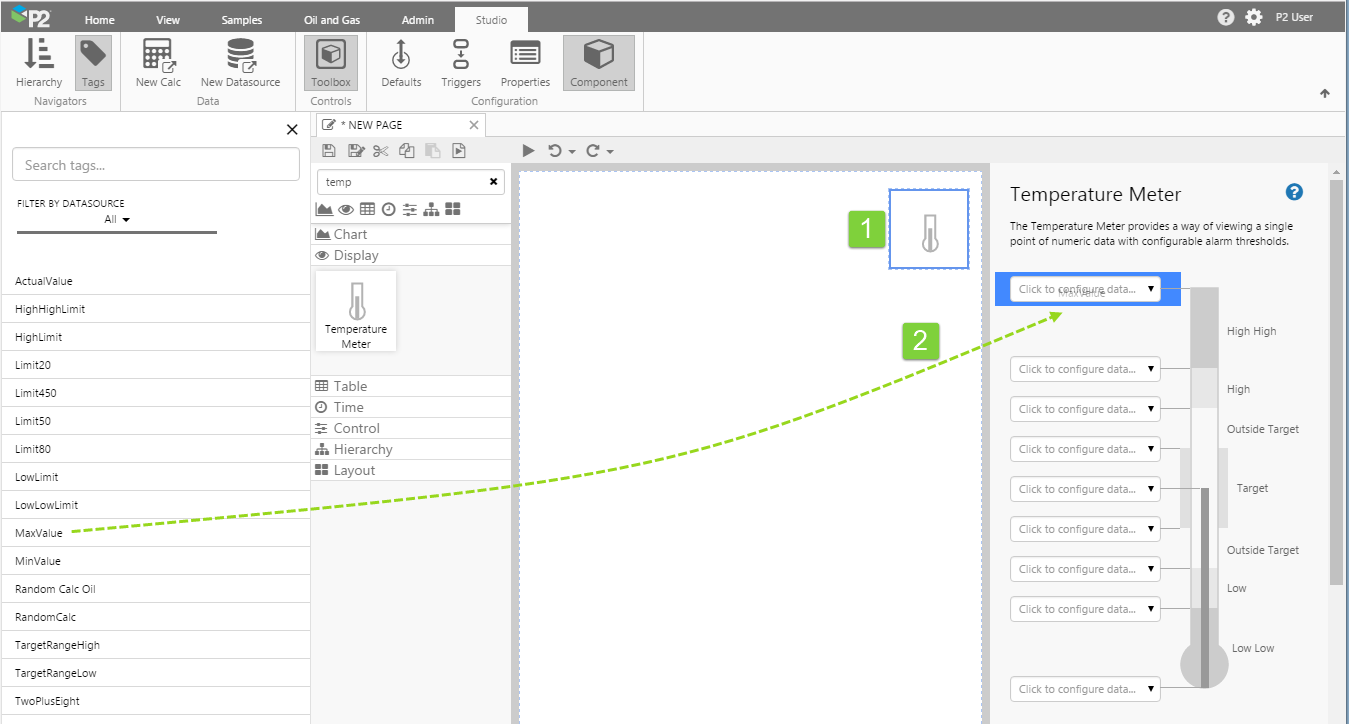Switch to the Oil and Gas tab
Image resolution: width=1349 pixels, height=724 pixels.
coord(331,20)
